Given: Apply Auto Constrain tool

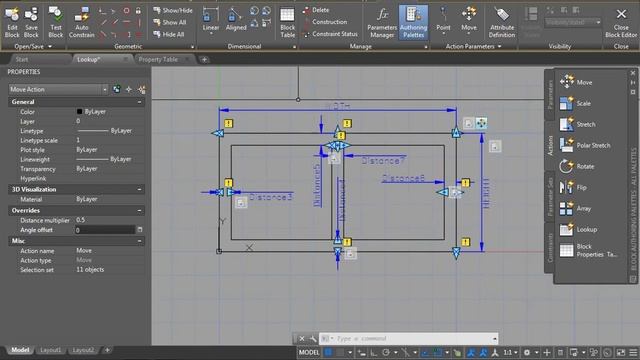Looking at the screenshot, I should [81, 23].
